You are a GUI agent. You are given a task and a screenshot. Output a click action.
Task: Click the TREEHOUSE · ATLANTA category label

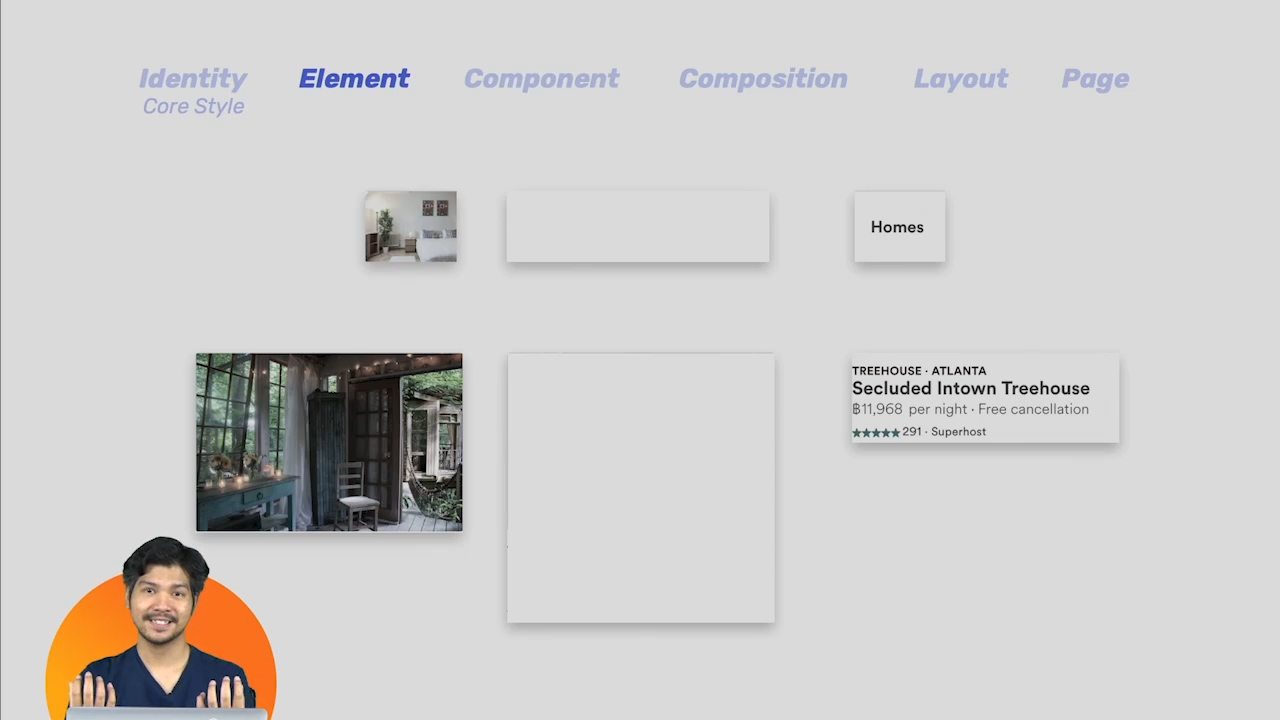(x=918, y=370)
